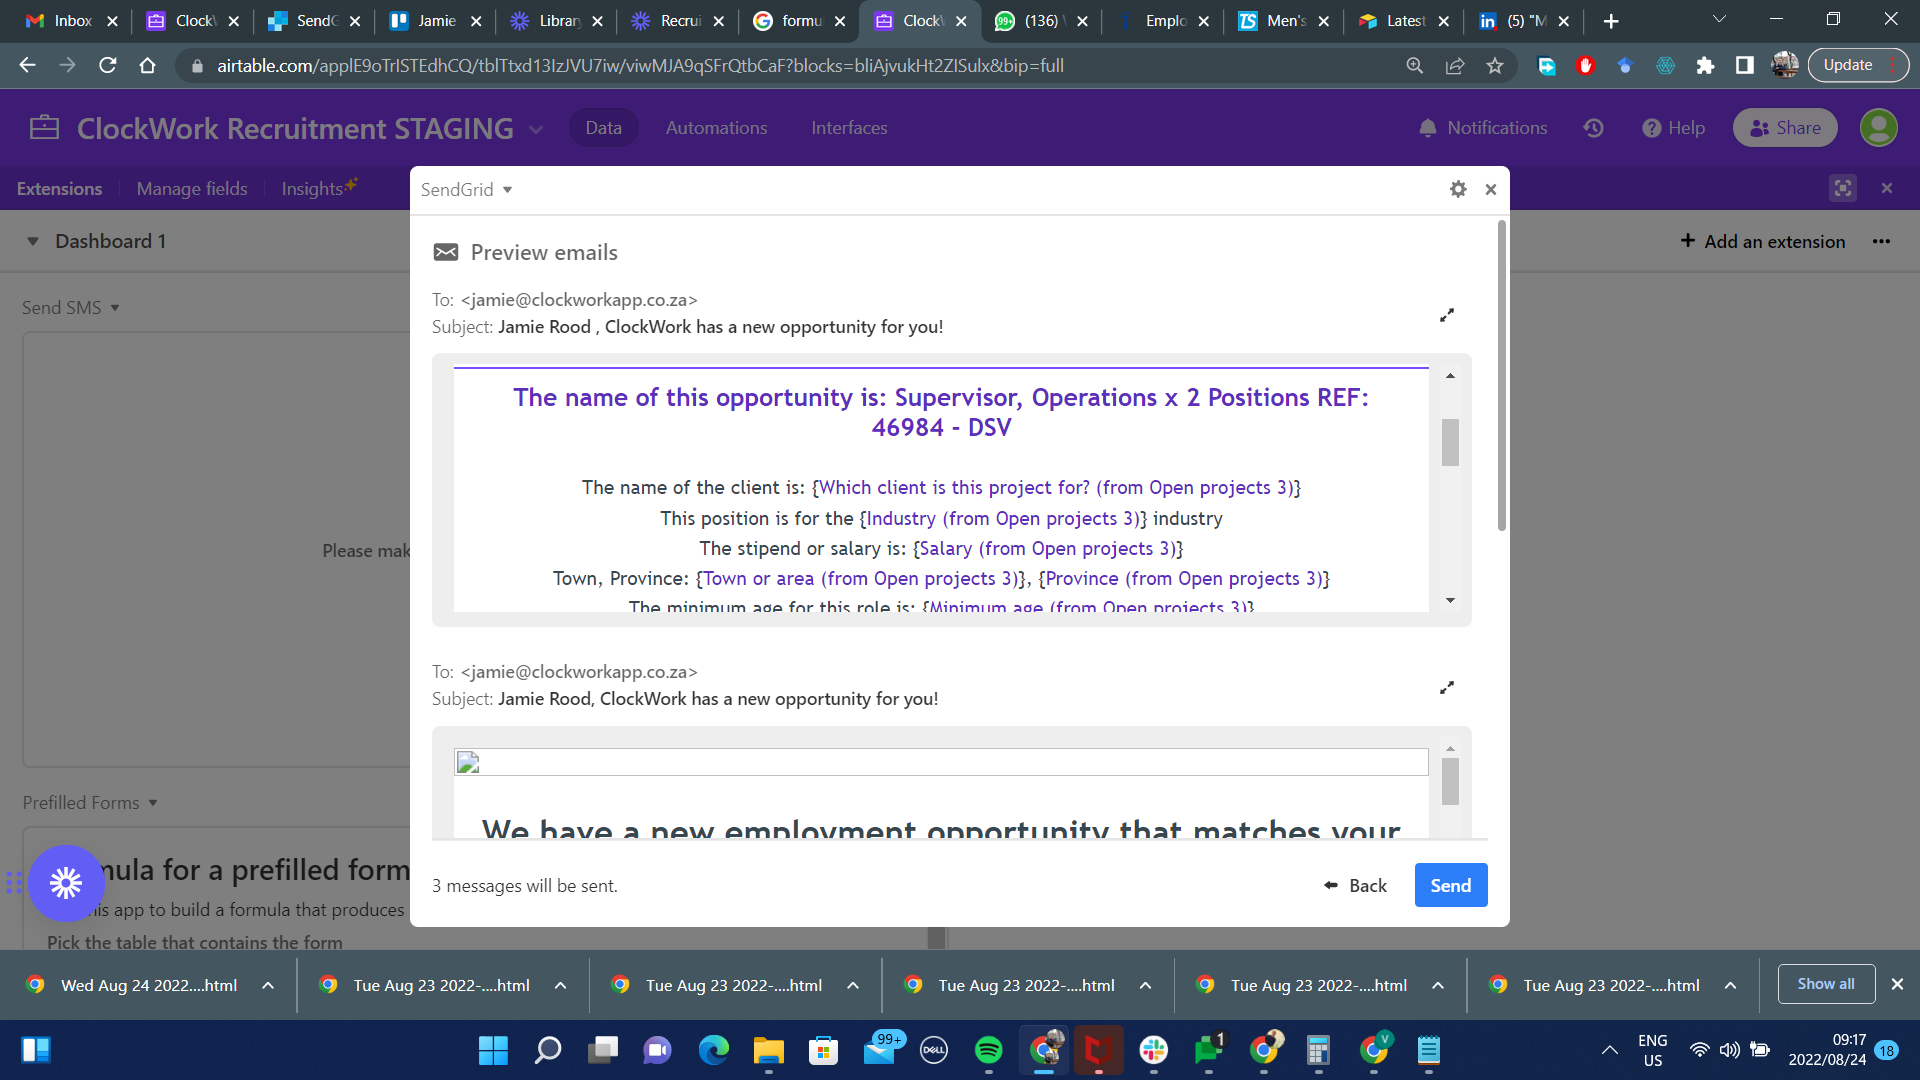Show hidden system tray icons
The height and width of the screenshot is (1080, 1920).
(1609, 1050)
